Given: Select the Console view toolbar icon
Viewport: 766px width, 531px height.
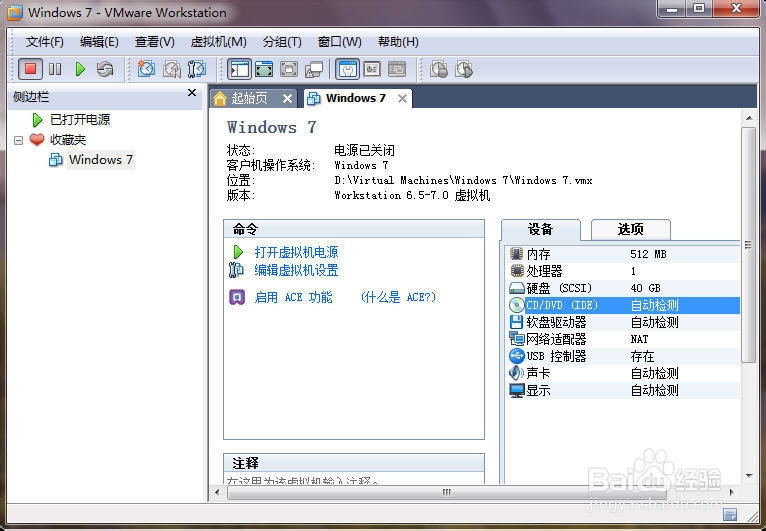Looking at the screenshot, I should (x=397, y=69).
